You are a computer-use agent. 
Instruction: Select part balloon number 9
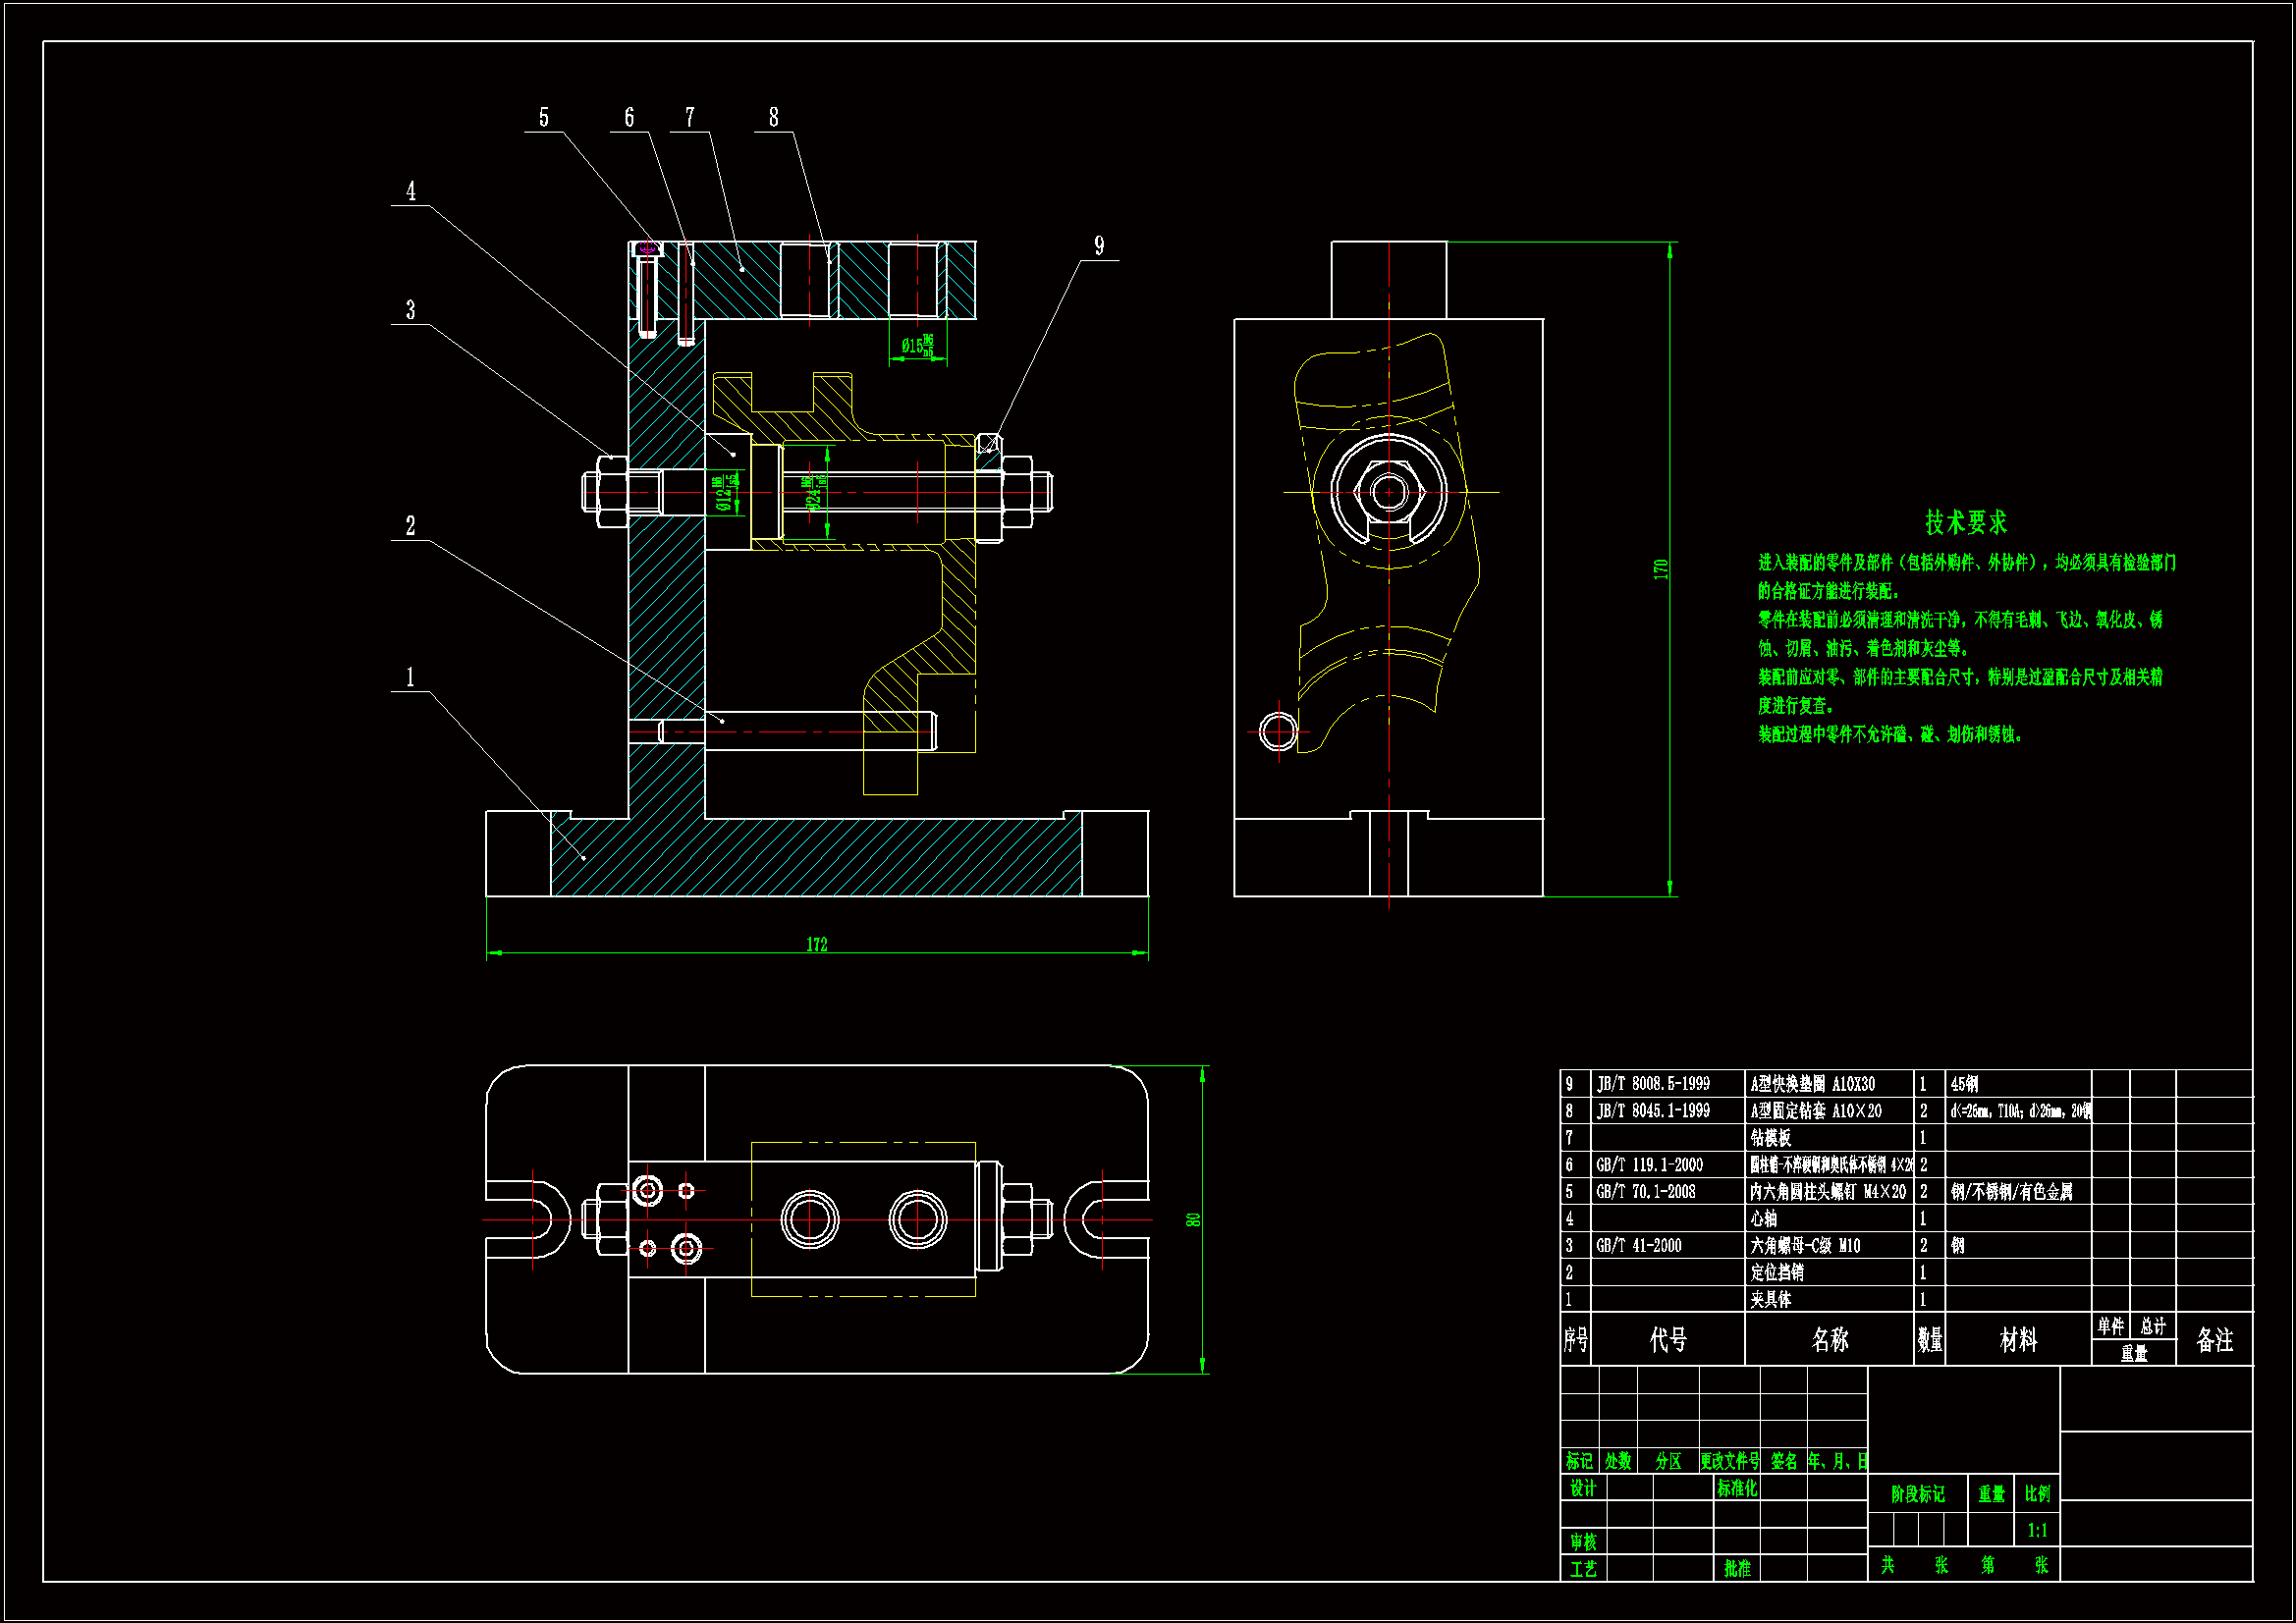(x=1099, y=246)
